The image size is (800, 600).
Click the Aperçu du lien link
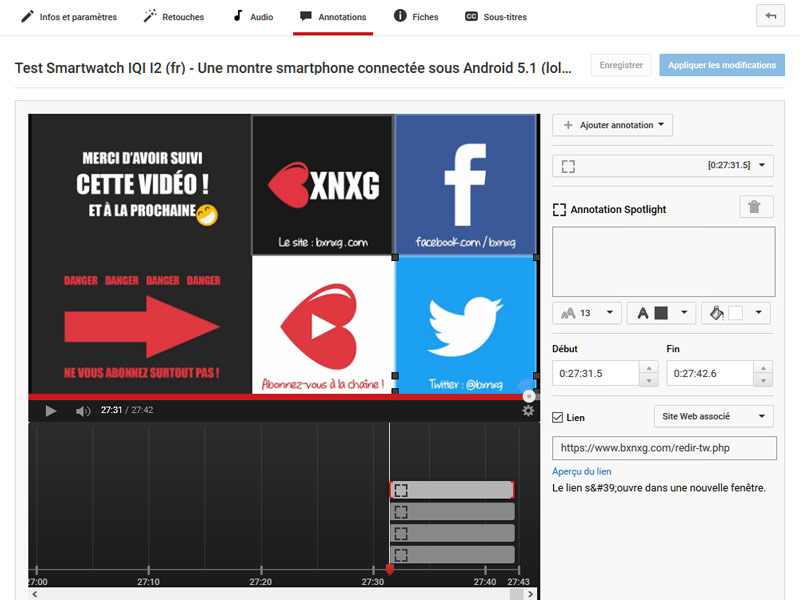pyautogui.click(x=582, y=471)
